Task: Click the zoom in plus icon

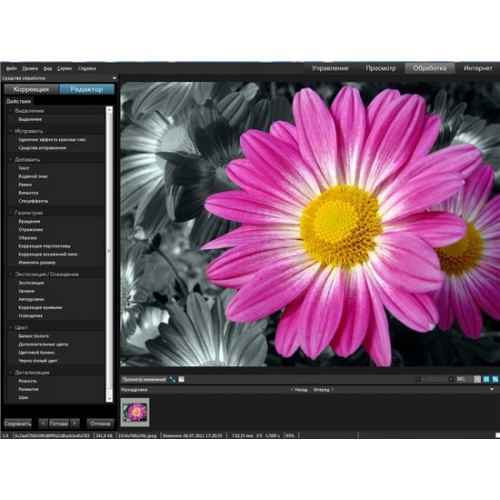Action: pos(451,379)
